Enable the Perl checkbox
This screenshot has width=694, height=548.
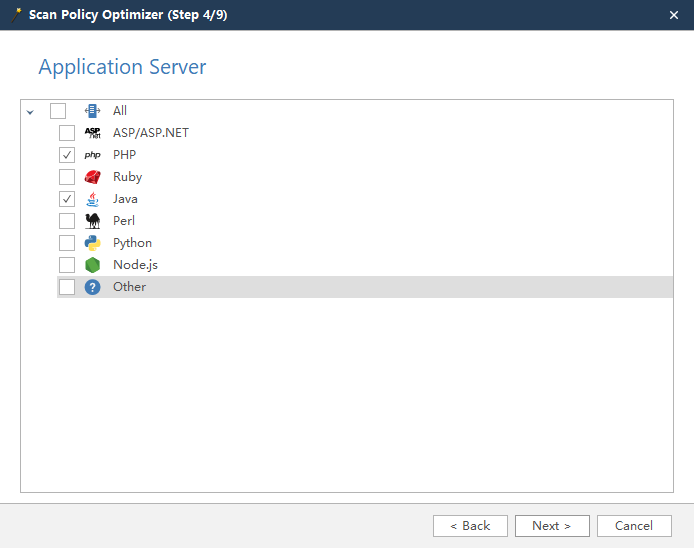pos(67,220)
